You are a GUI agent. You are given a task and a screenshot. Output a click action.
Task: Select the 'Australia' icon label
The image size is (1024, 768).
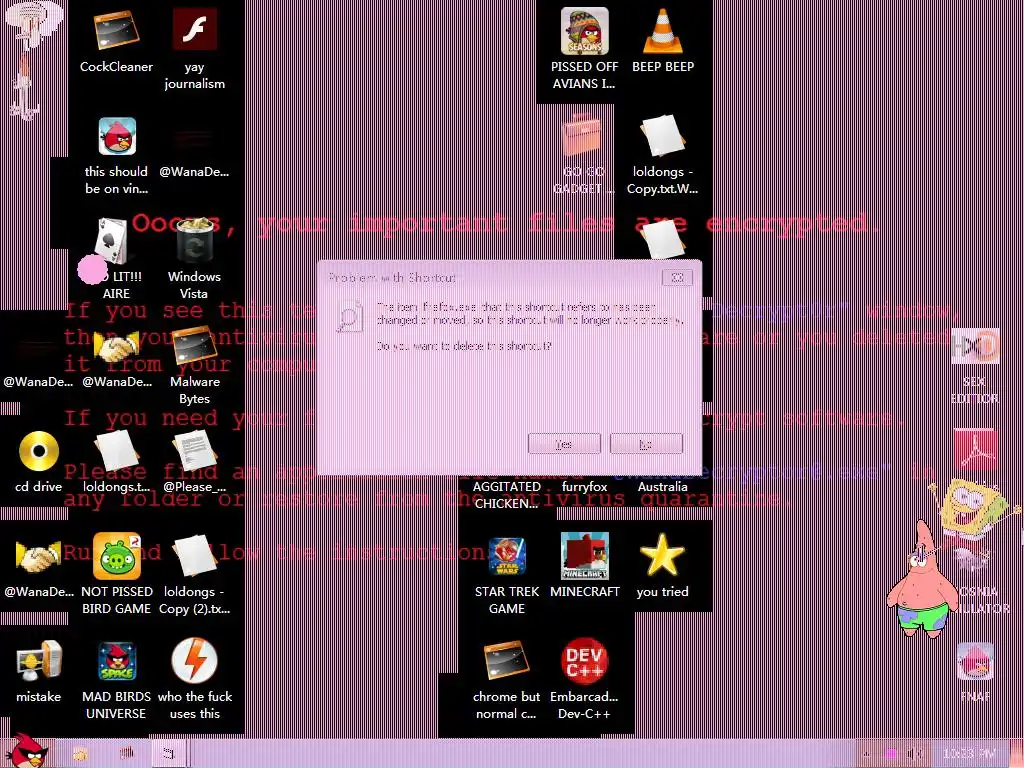coord(662,487)
